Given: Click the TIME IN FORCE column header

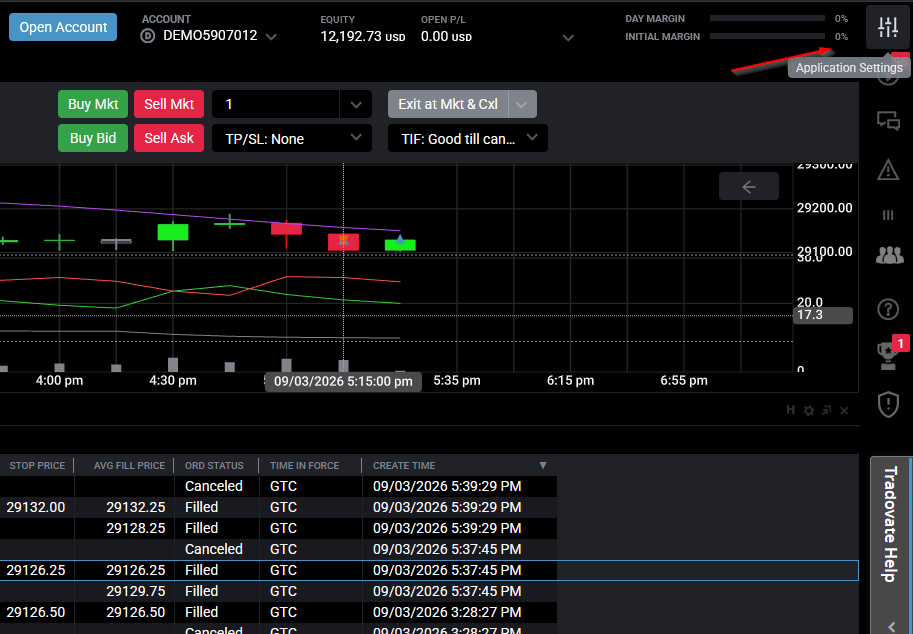Looking at the screenshot, I should [305, 466].
